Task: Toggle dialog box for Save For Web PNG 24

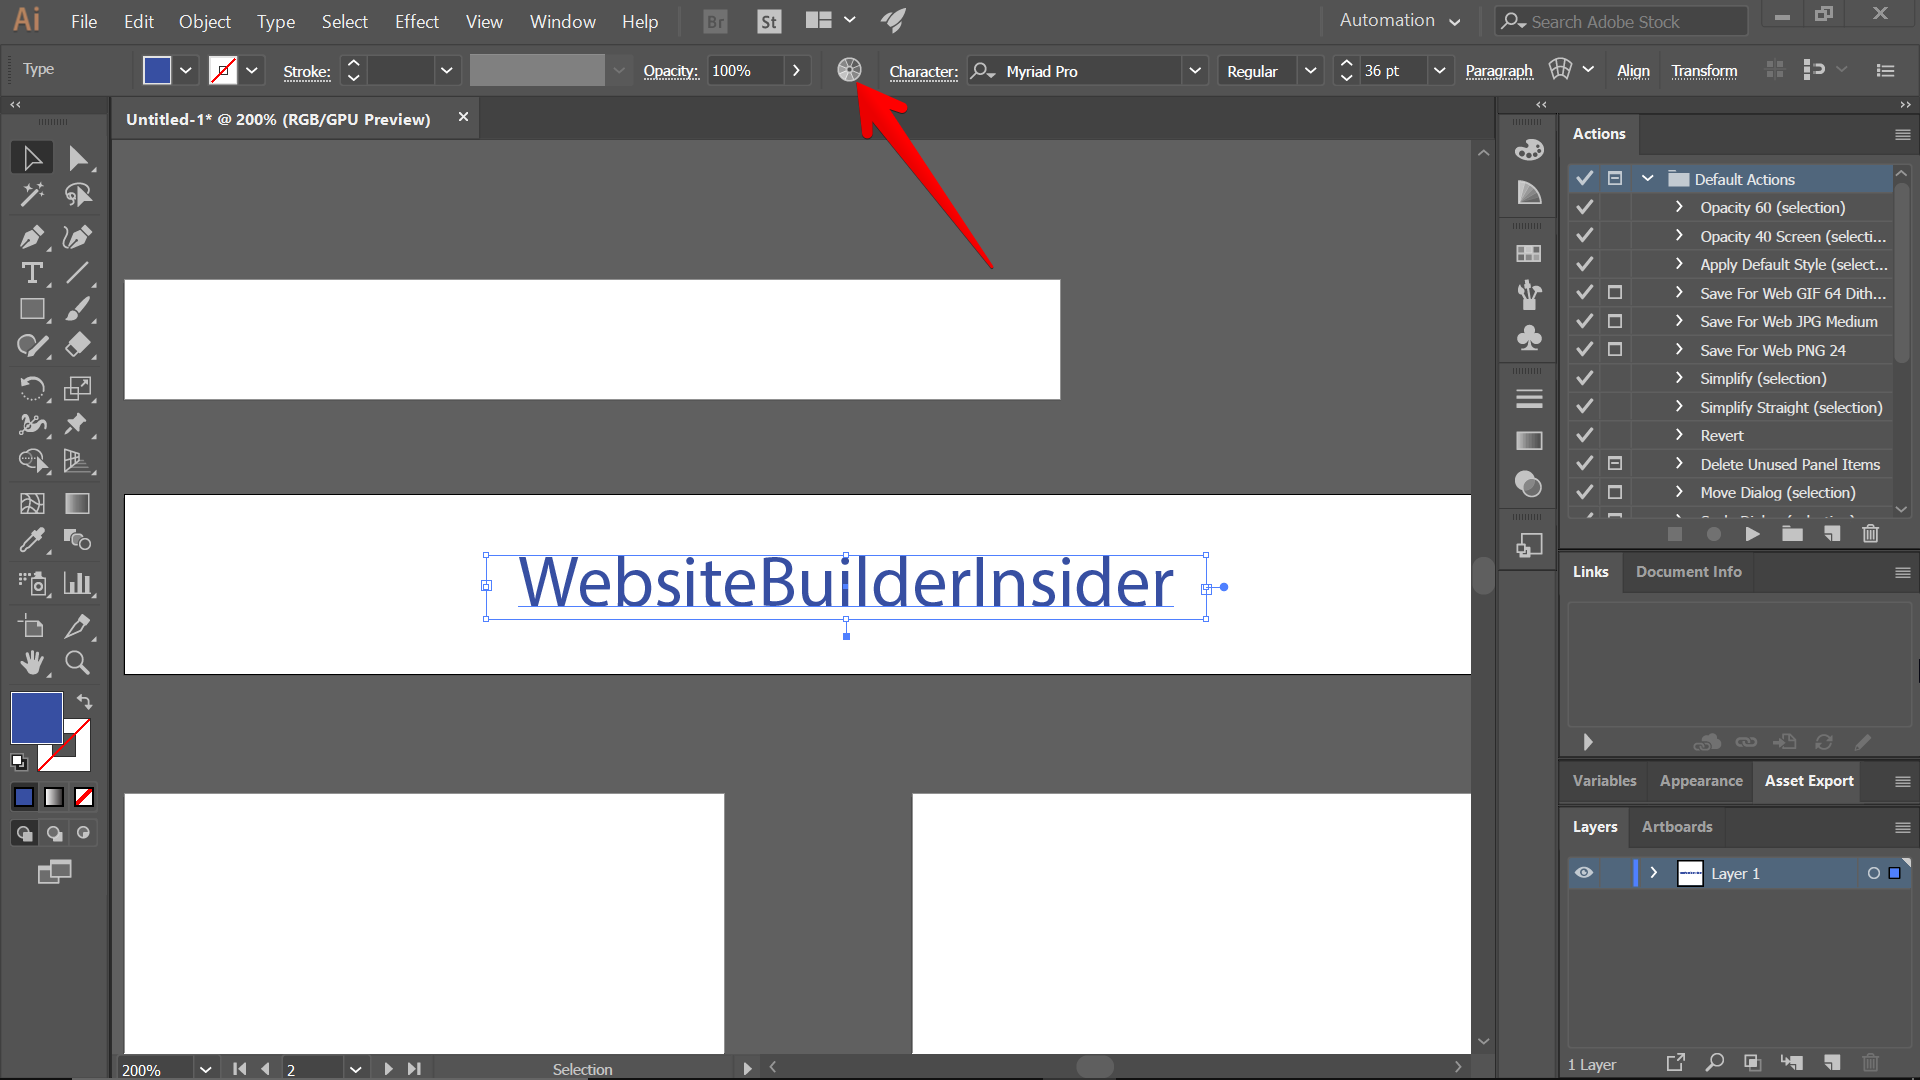Action: point(1615,350)
